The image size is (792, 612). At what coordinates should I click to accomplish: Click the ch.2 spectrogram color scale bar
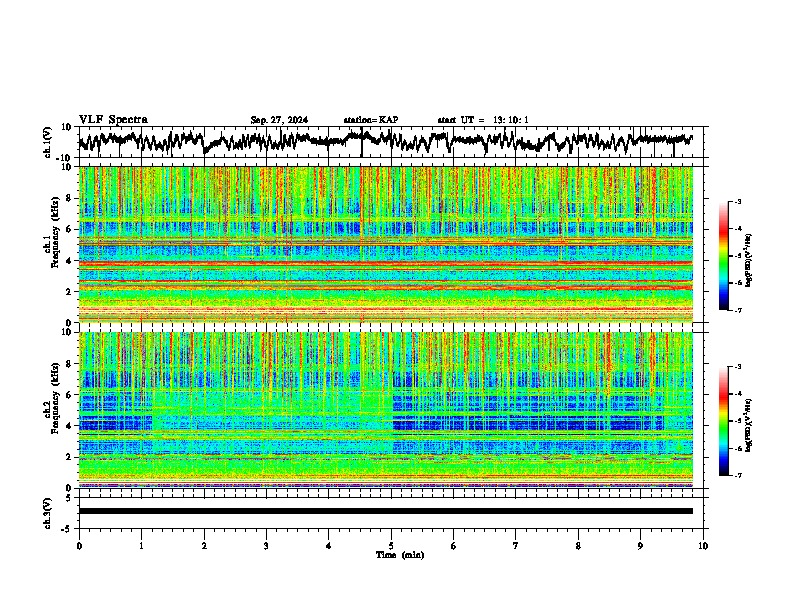(724, 421)
